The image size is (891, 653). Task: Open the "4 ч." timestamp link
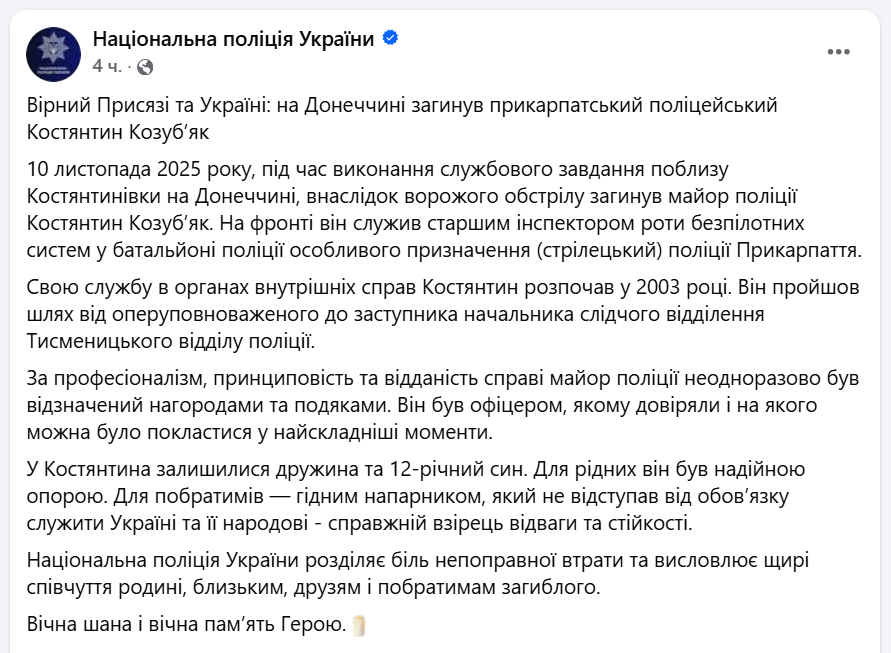(103, 65)
